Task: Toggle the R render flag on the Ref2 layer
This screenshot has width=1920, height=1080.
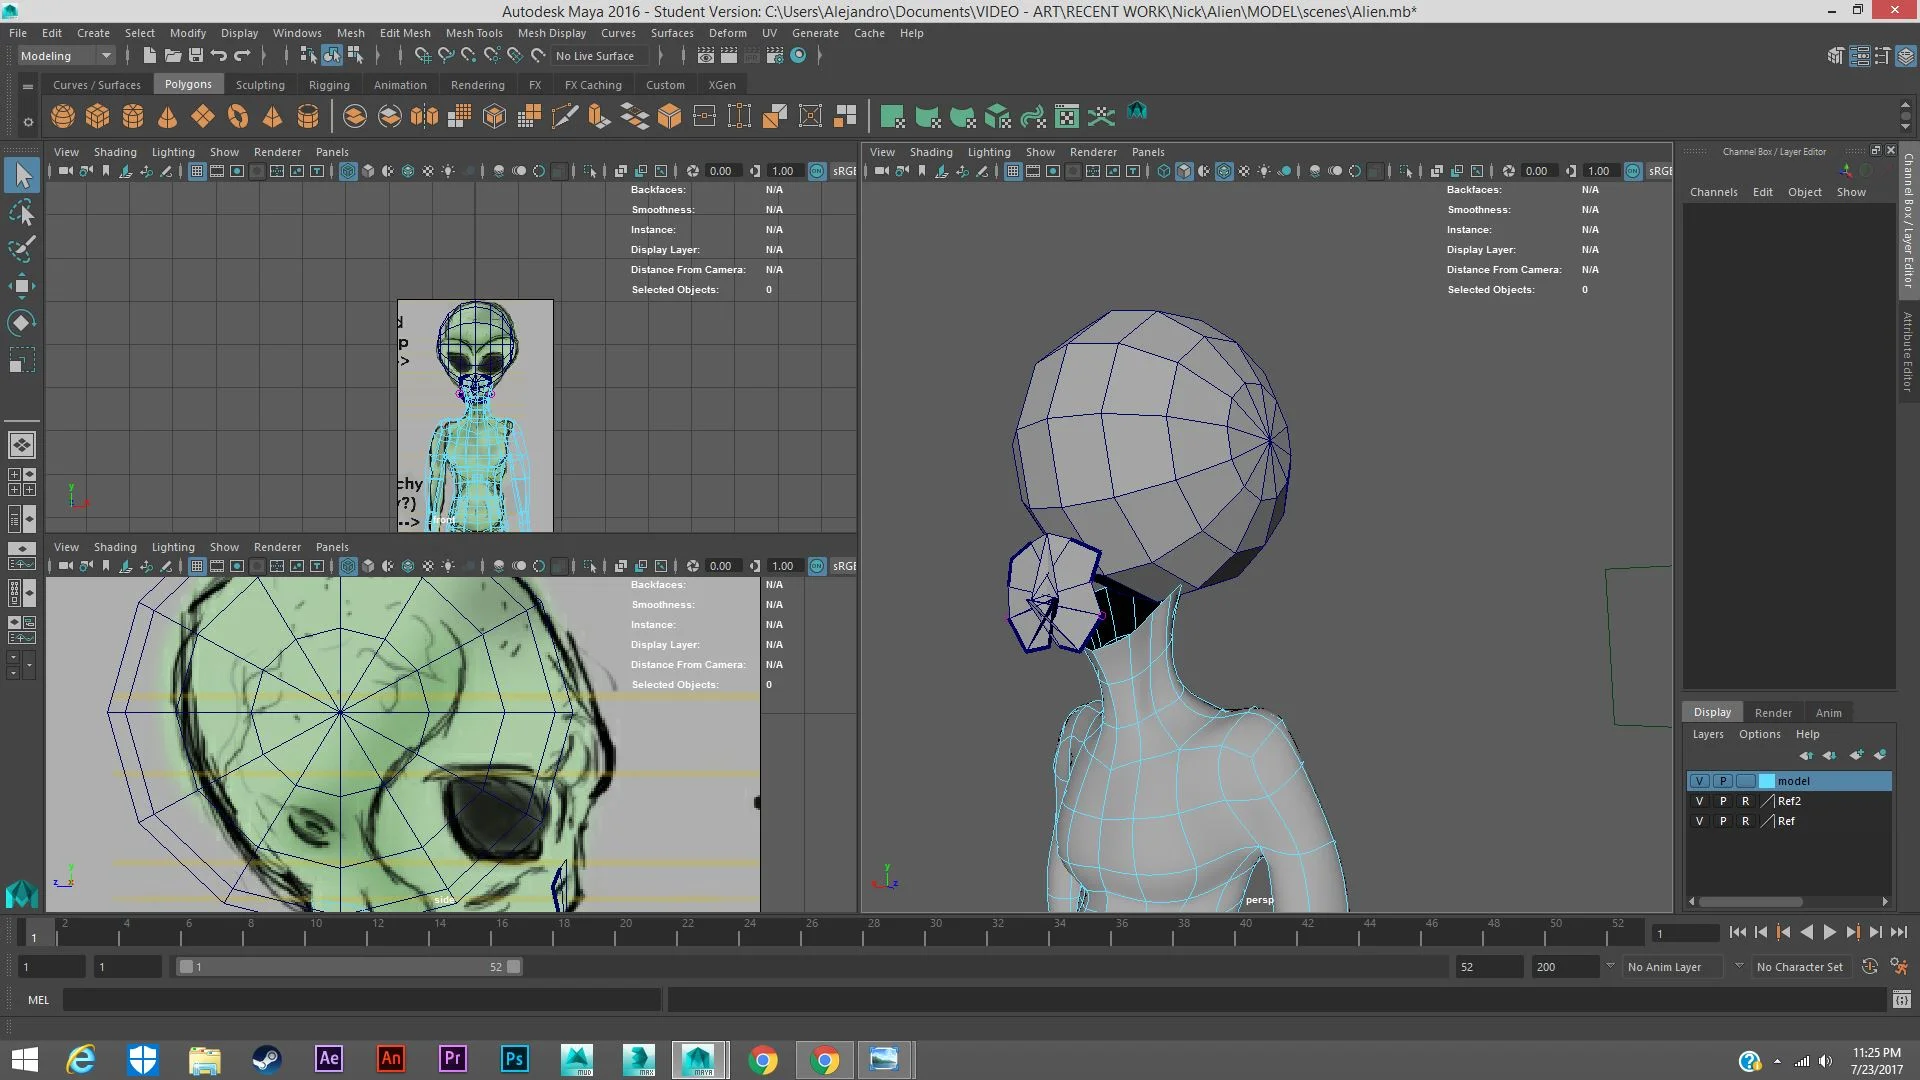Action: [1746, 801]
